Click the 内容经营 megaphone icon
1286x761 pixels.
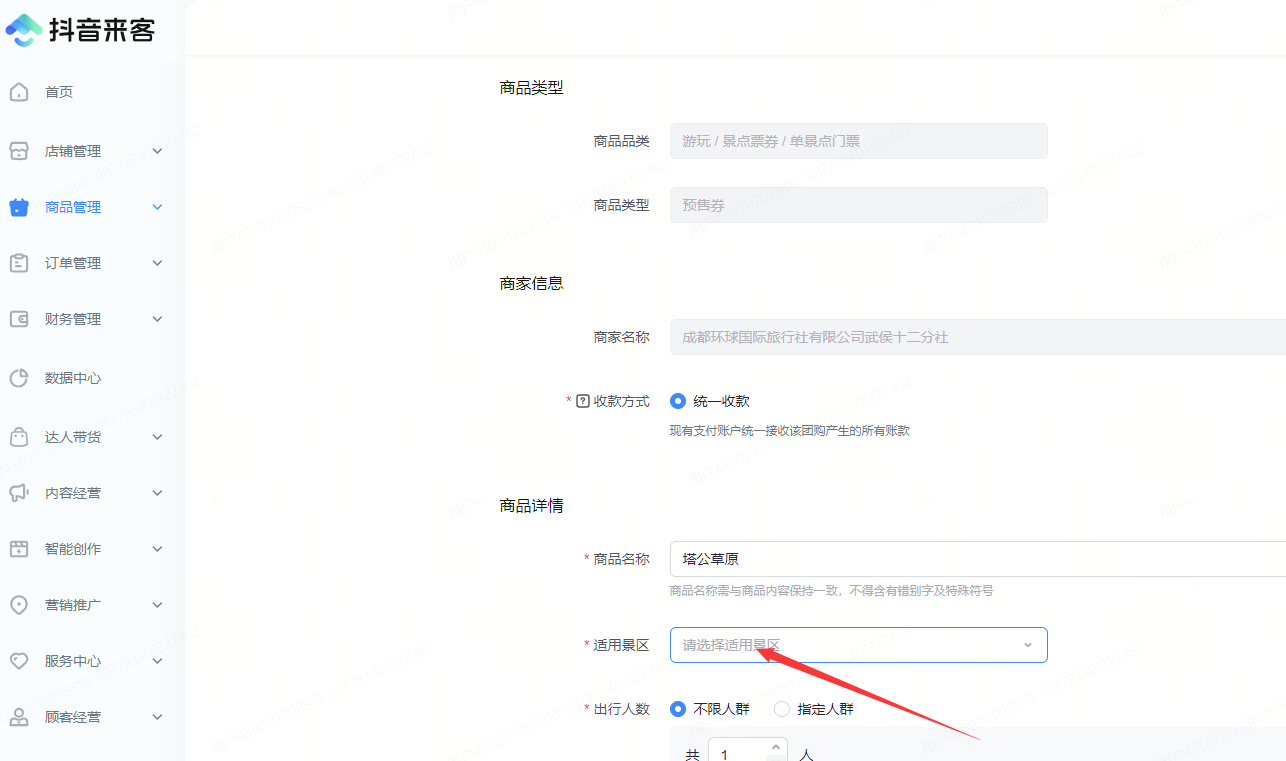pyautogui.click(x=18, y=493)
